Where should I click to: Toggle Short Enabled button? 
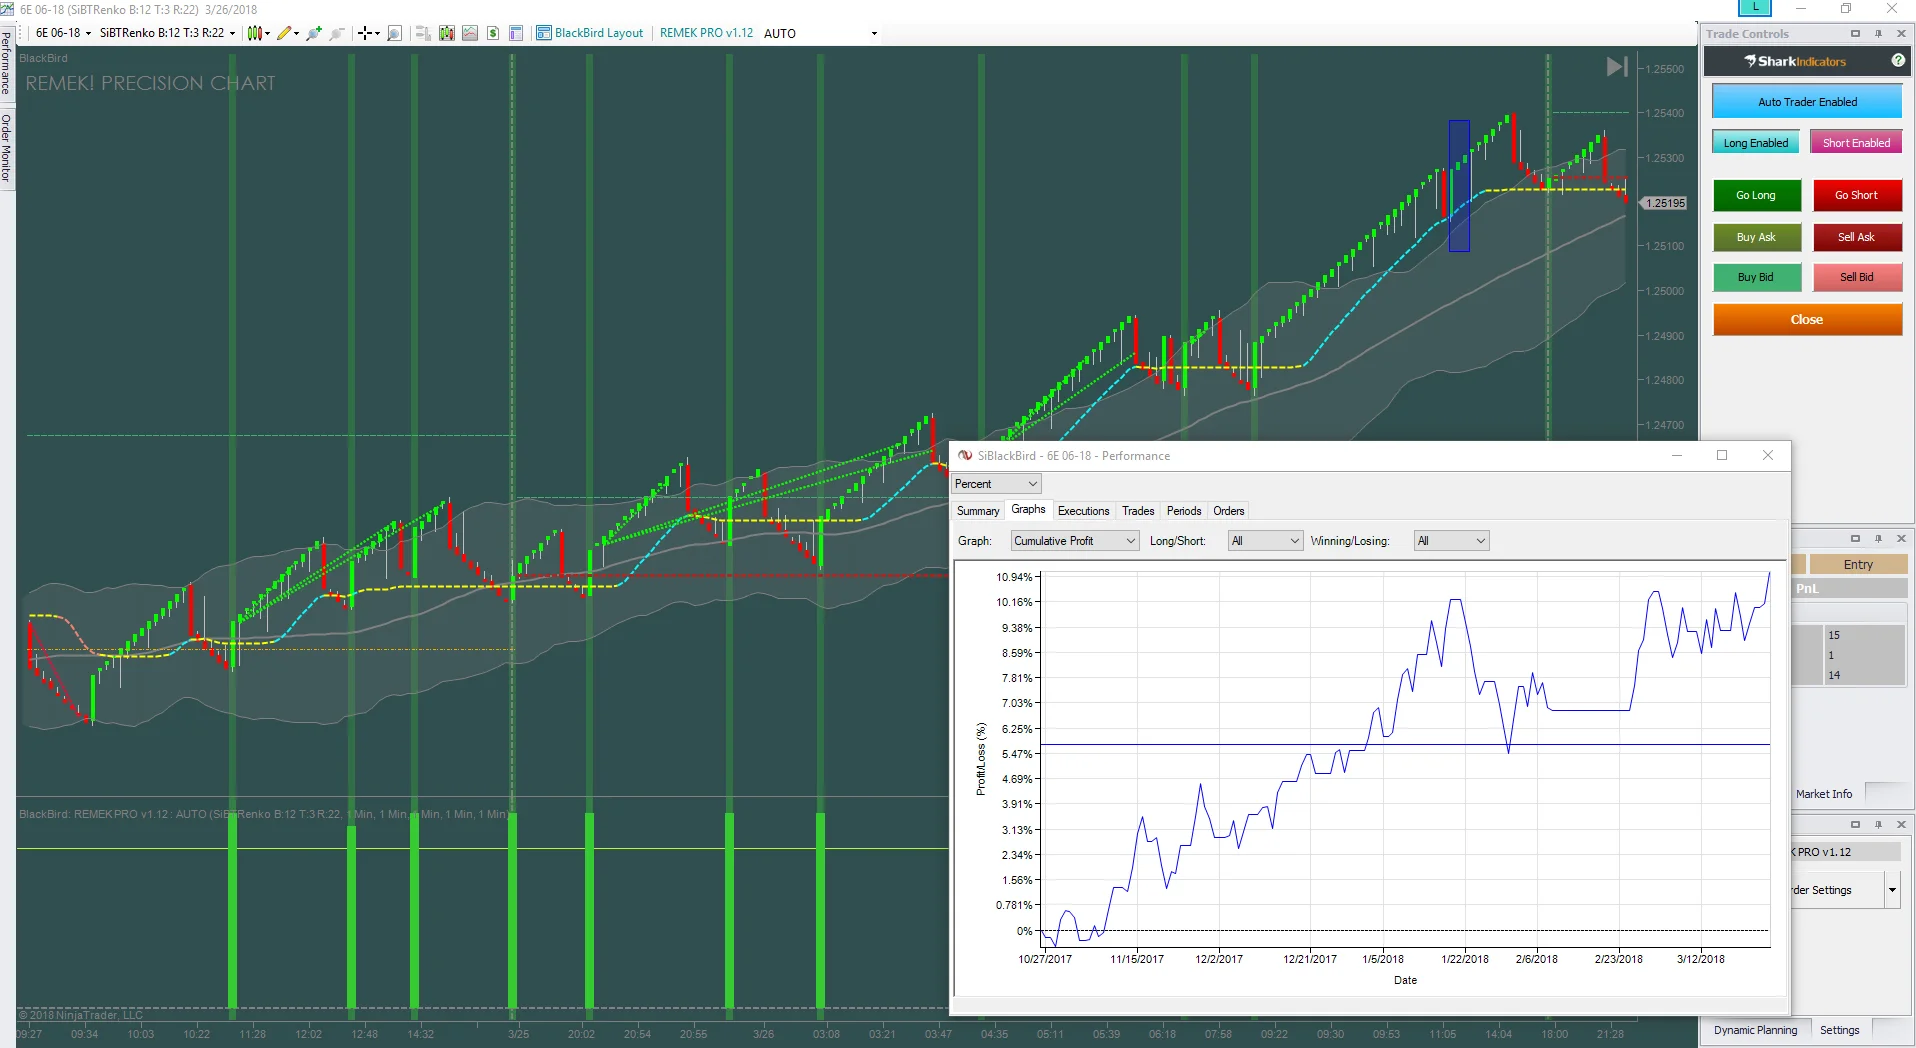click(1856, 143)
